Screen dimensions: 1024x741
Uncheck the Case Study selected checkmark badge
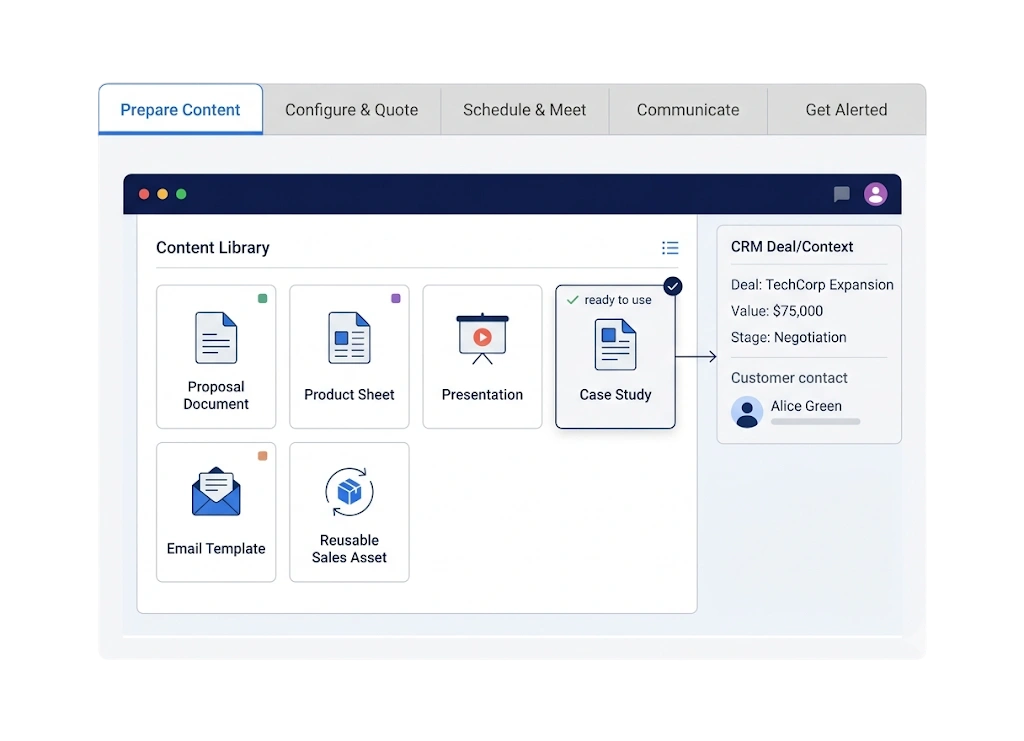673,286
